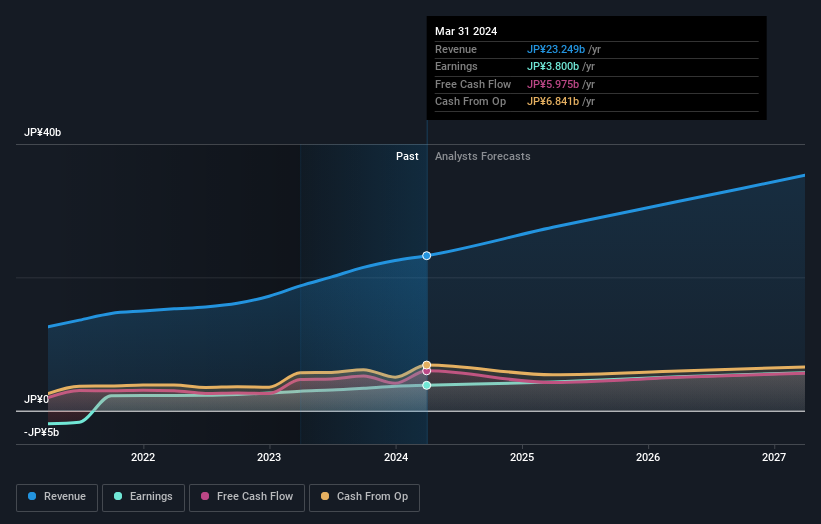
Task: Click the Analysts Forecasts label
Action: tap(483, 157)
